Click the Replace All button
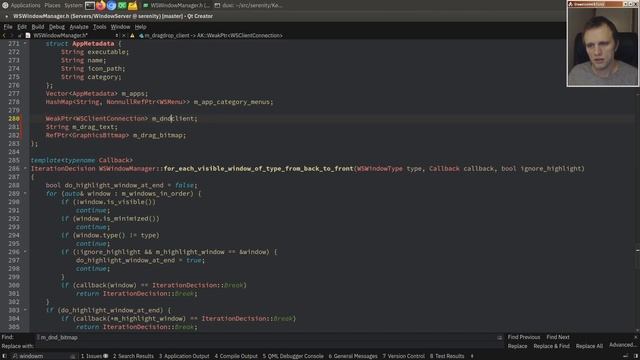This screenshot has height=360, width=640. 589,346
